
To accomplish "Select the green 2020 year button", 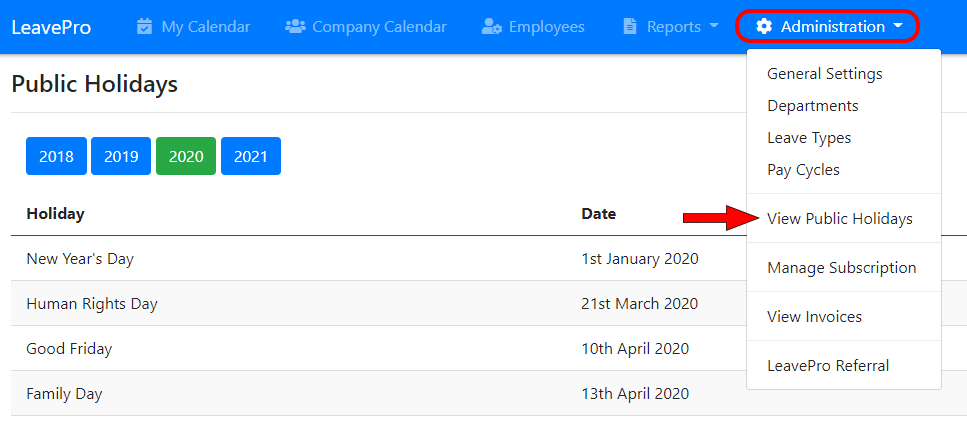I will pos(186,156).
